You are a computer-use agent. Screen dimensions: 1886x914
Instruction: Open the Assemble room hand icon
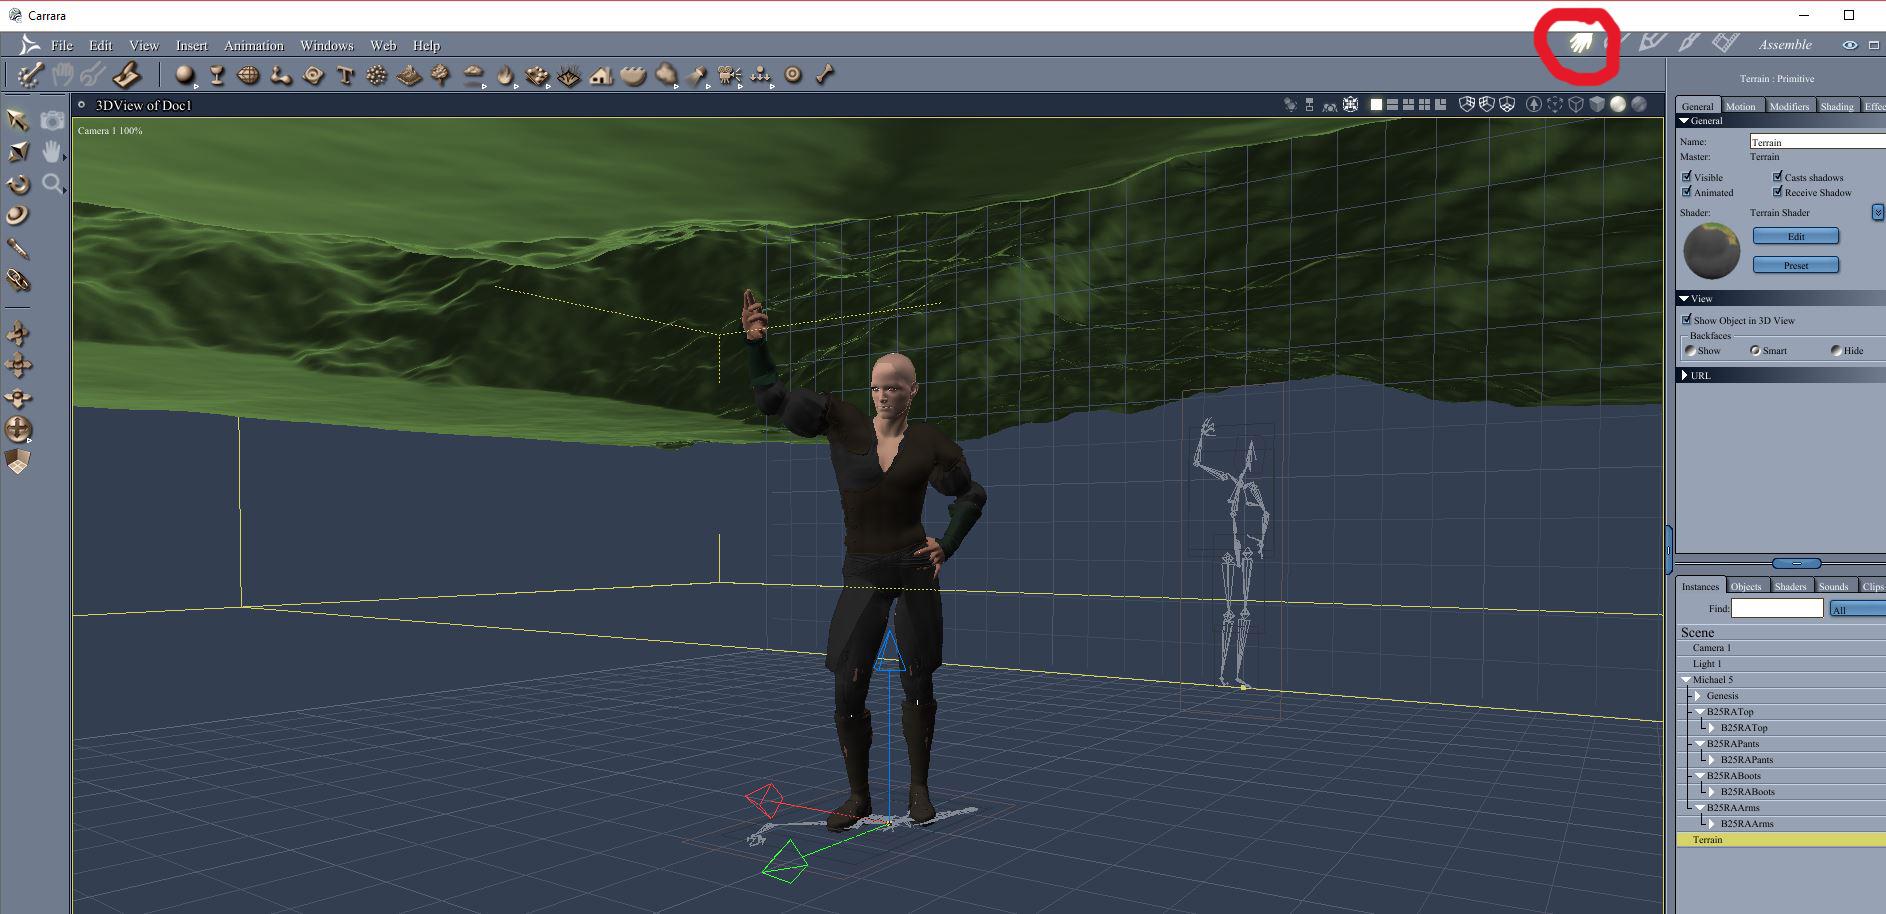coord(1581,42)
